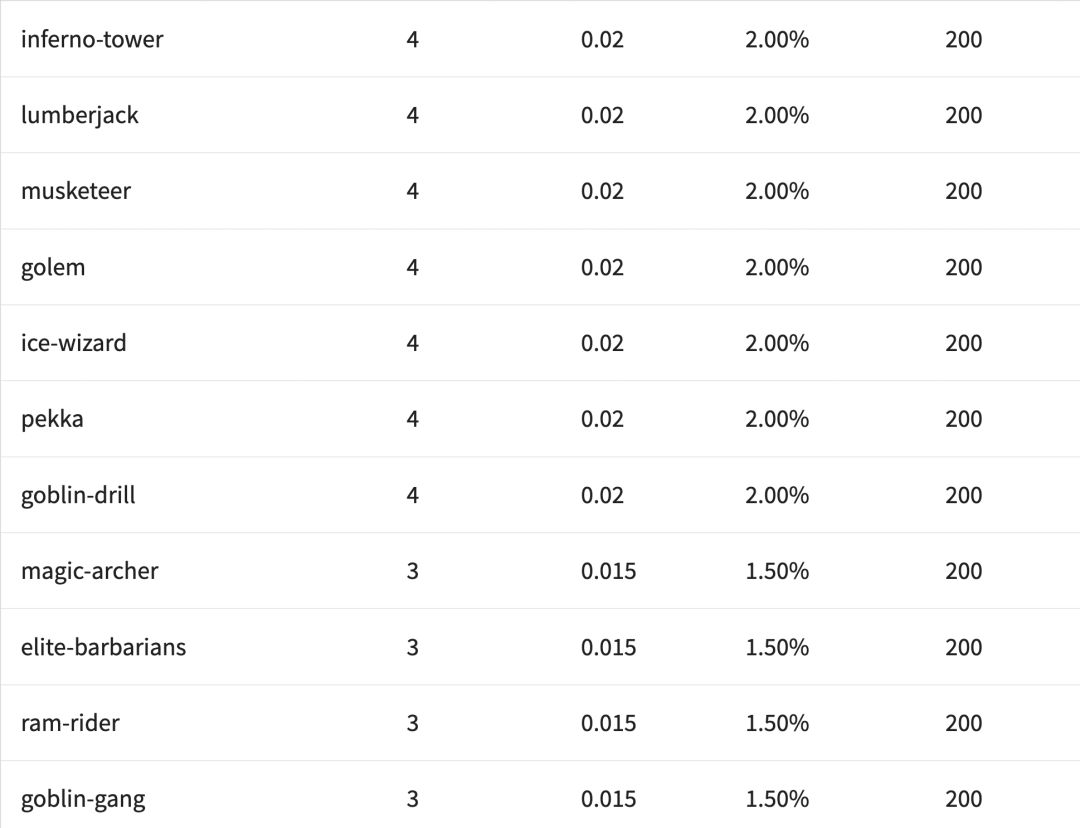
Task: Select the ram-rider card name
Action: point(70,724)
